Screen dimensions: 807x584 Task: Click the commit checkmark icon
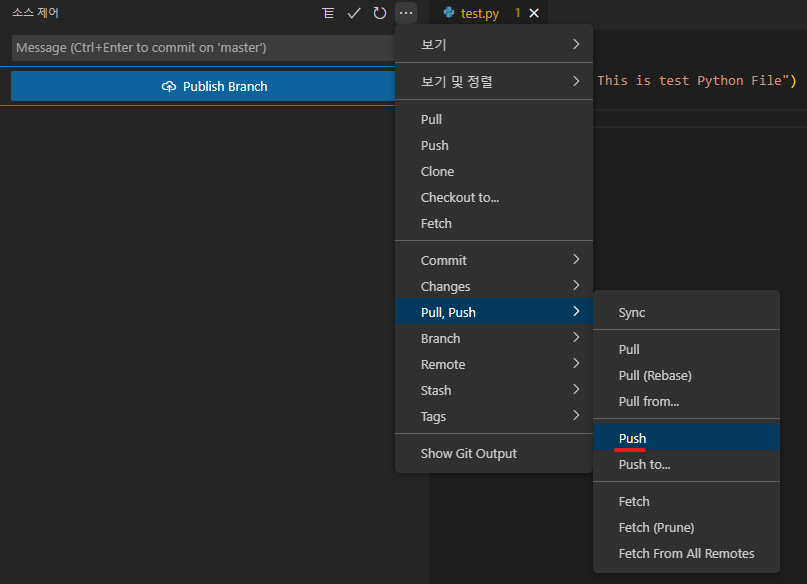pos(354,13)
